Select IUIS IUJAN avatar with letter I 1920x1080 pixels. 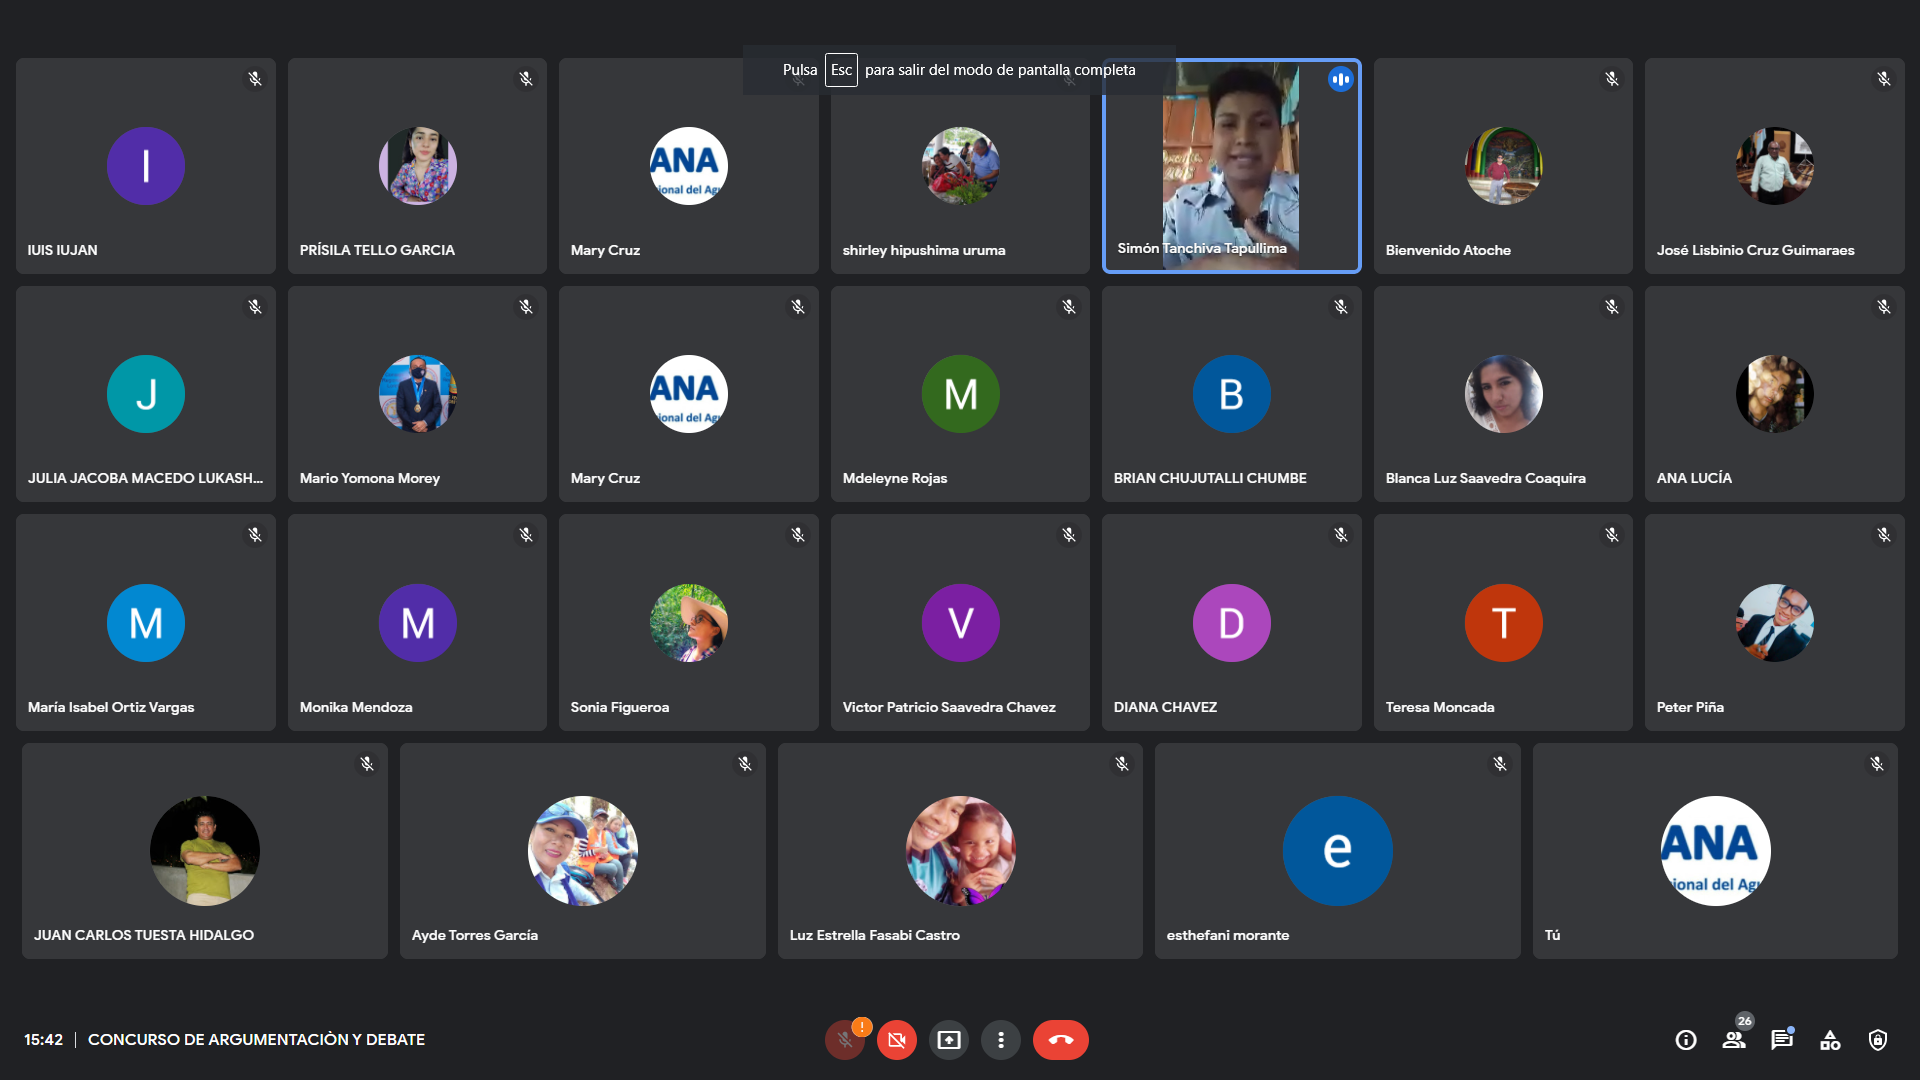click(x=146, y=166)
